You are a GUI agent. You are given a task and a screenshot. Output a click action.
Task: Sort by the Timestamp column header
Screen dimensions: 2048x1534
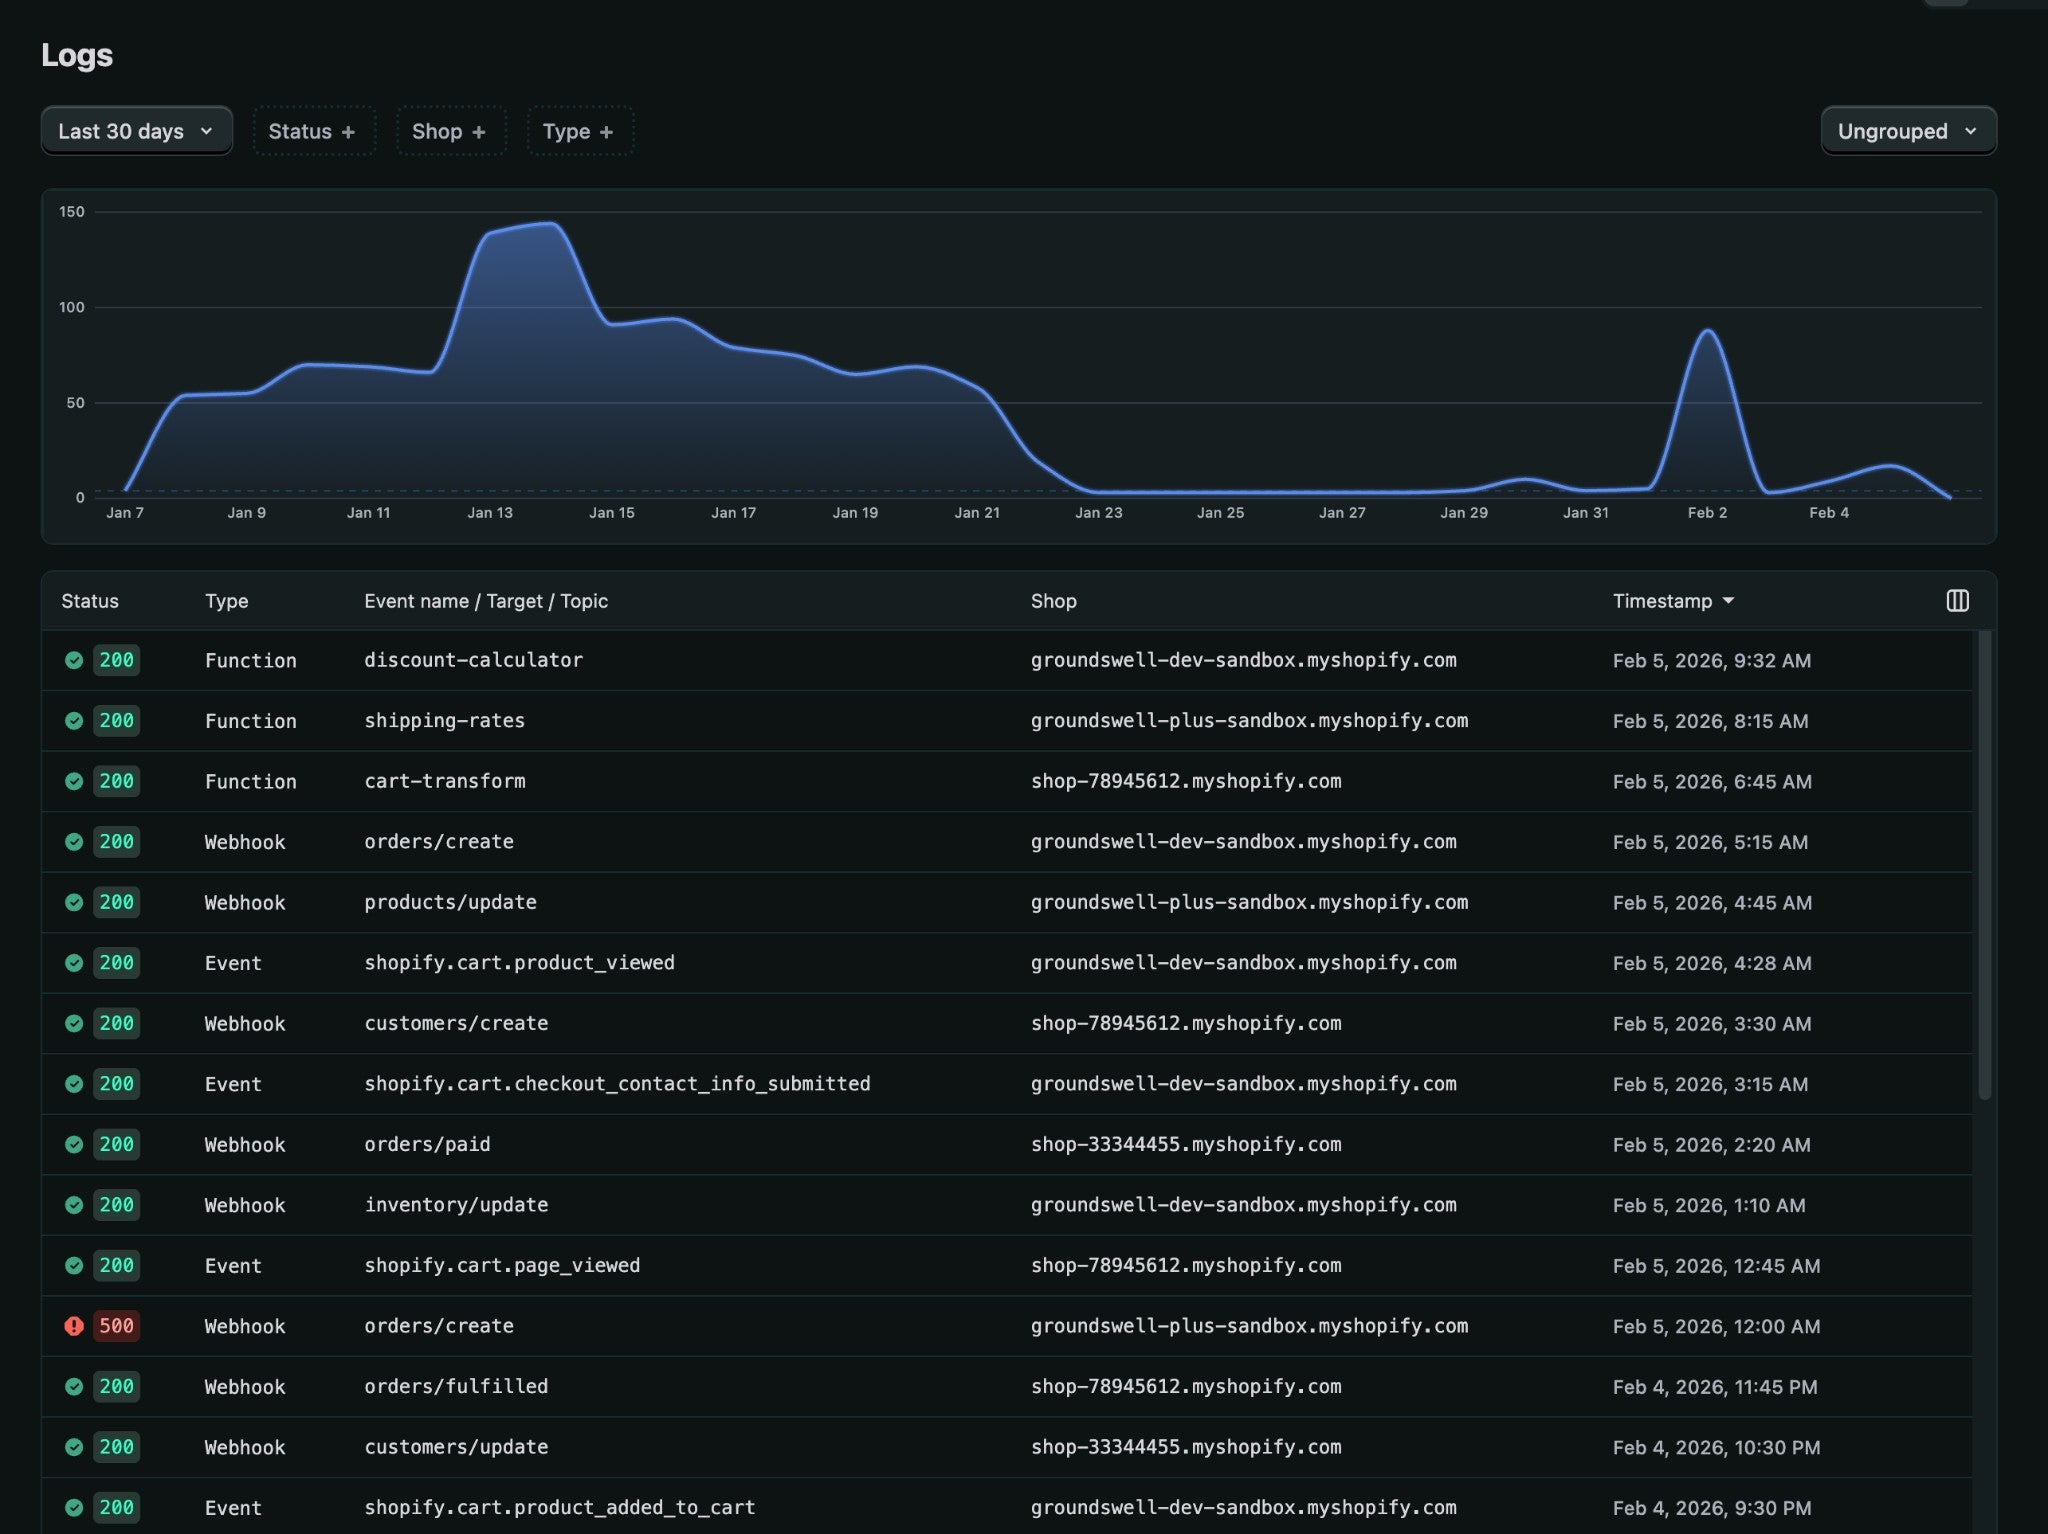point(1673,601)
